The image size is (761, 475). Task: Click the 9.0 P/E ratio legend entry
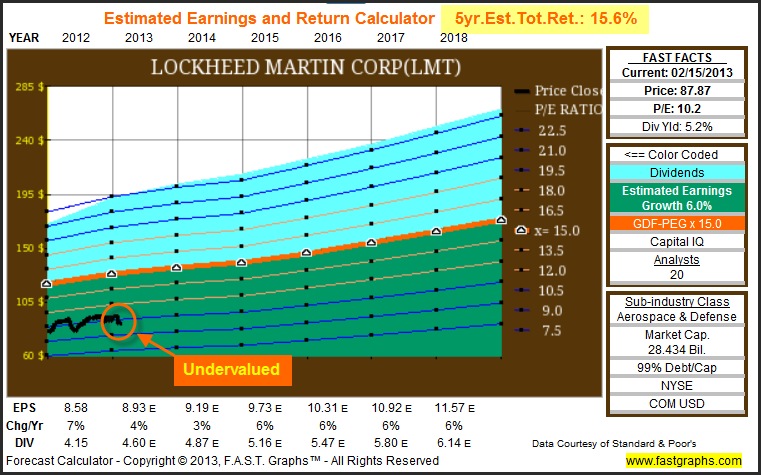tap(541, 311)
